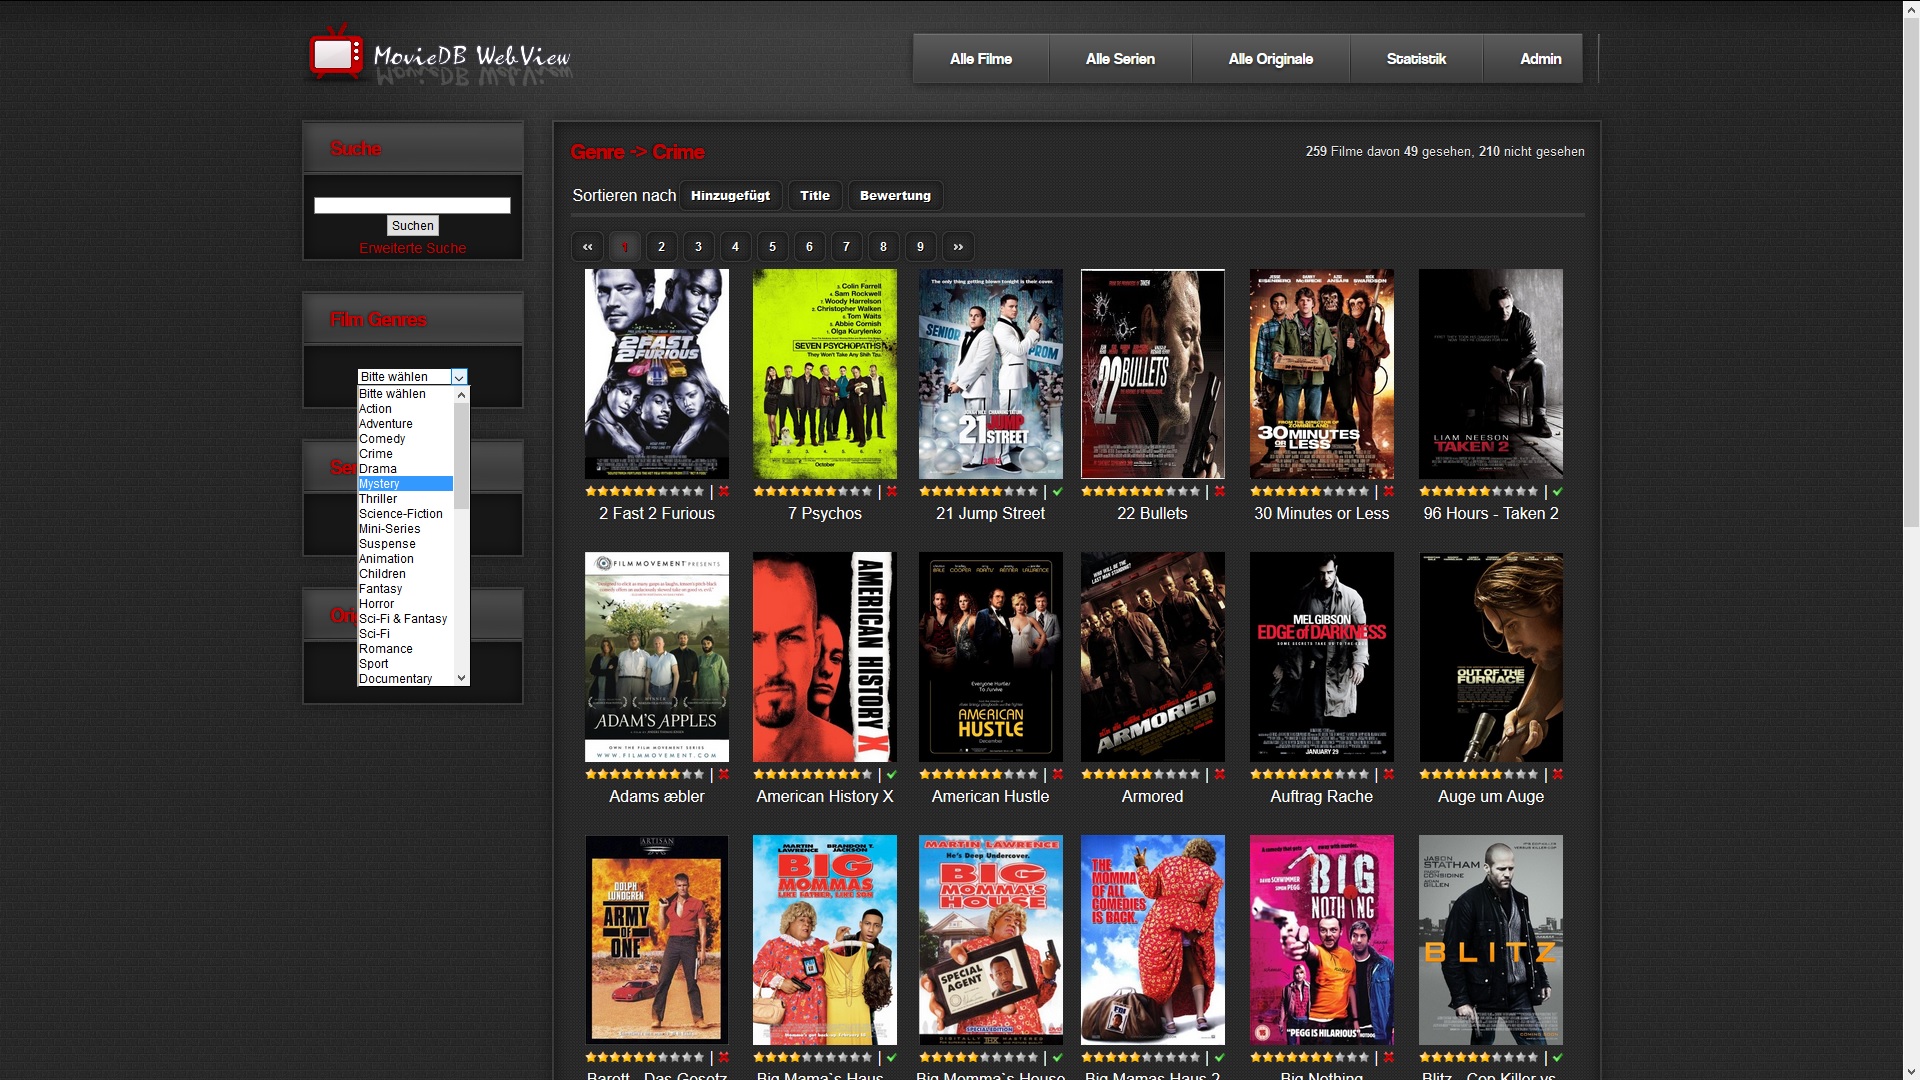This screenshot has height=1080, width=1920.
Task: Open the Statistik menu tab
Action: (x=1416, y=59)
